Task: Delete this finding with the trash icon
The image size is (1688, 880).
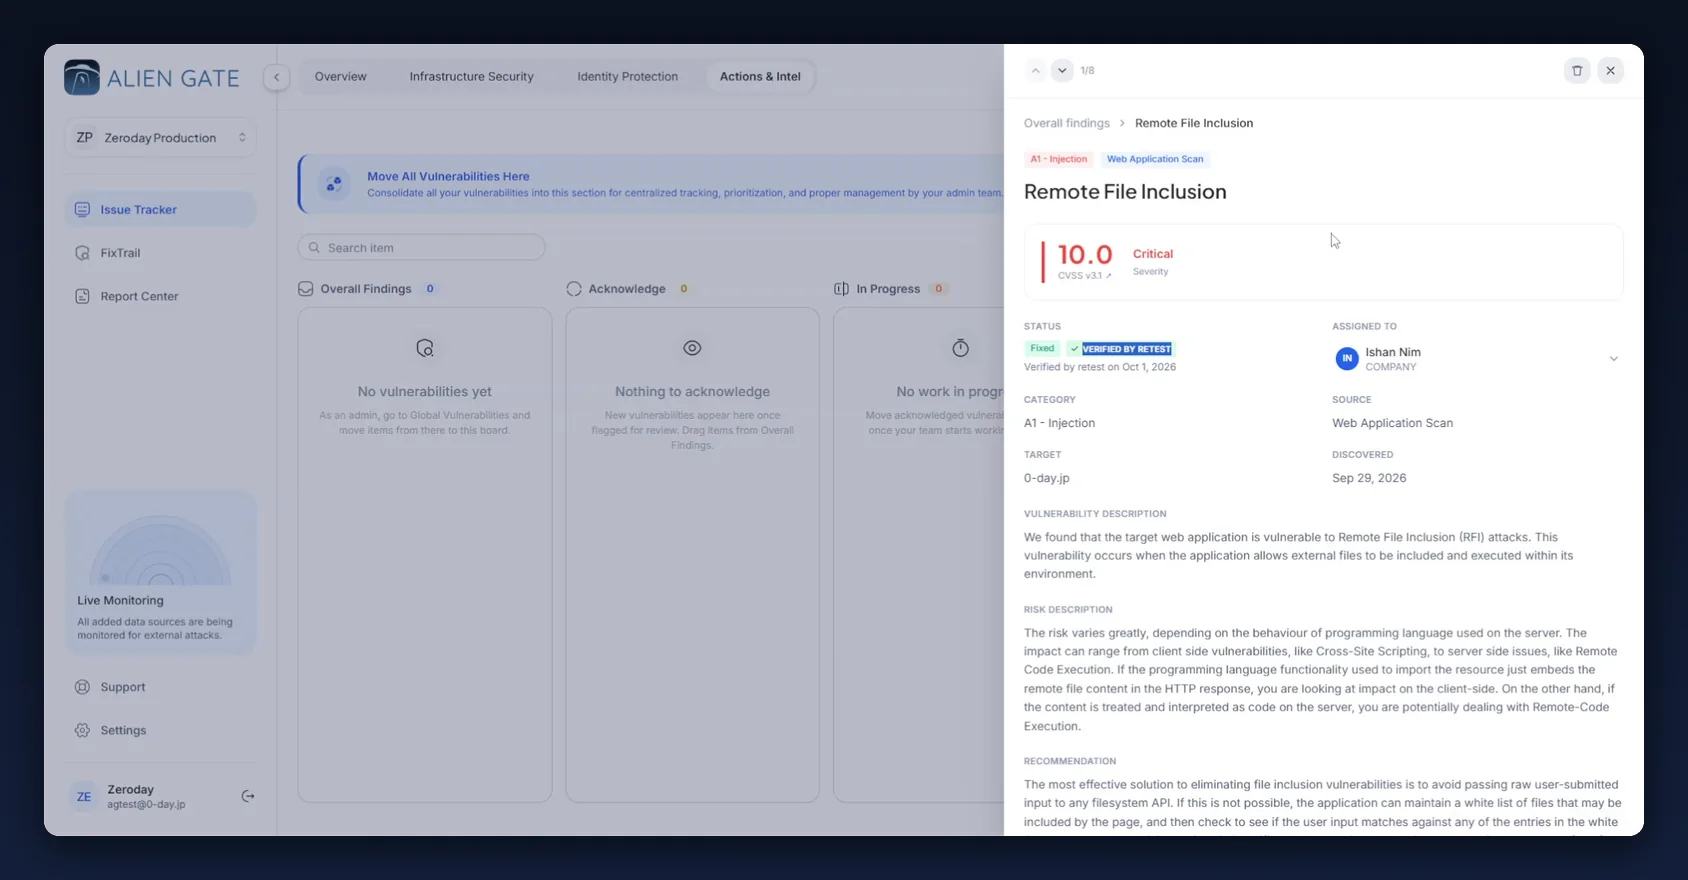Action: 1577,71
